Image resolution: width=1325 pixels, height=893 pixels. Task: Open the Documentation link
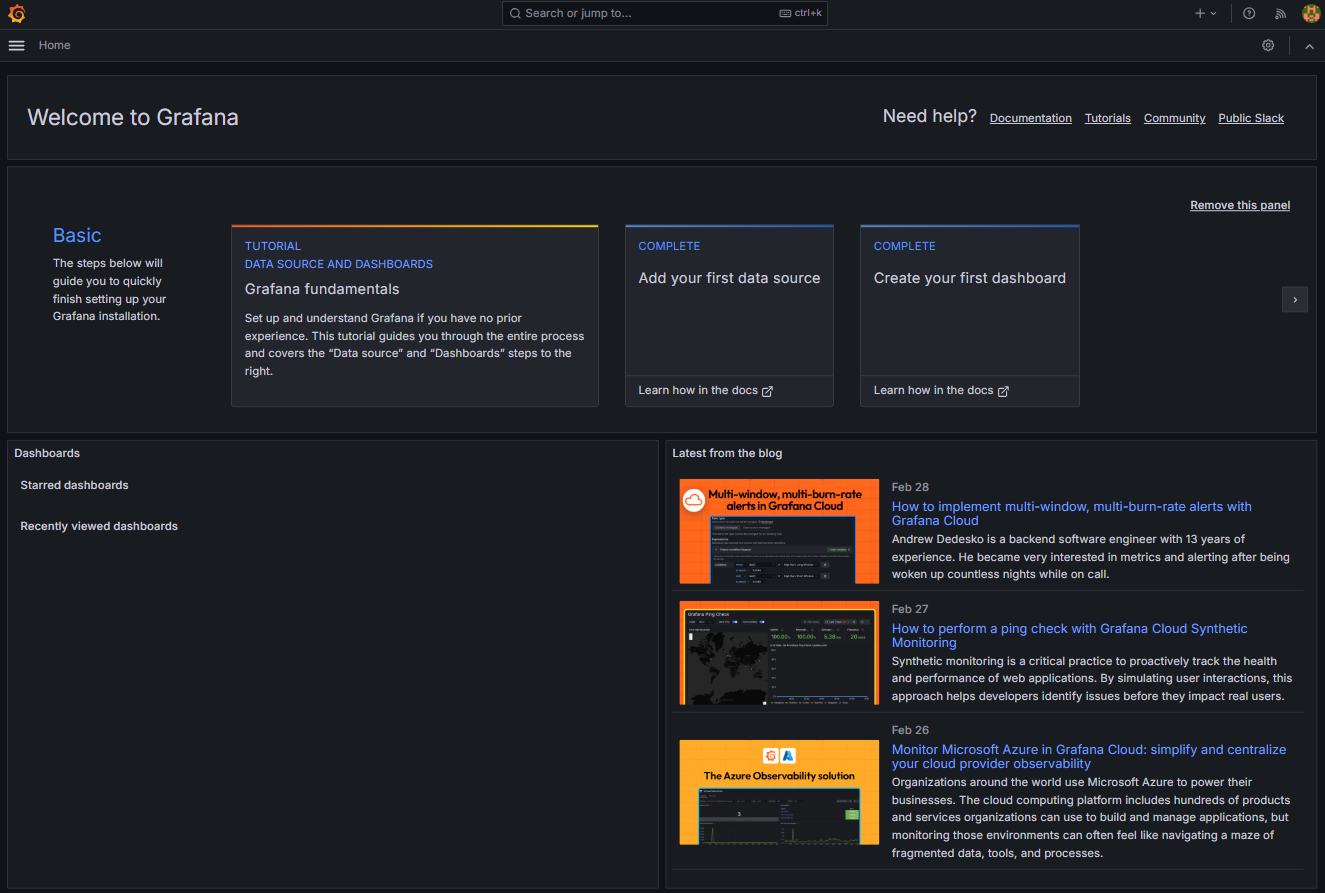pos(1030,118)
